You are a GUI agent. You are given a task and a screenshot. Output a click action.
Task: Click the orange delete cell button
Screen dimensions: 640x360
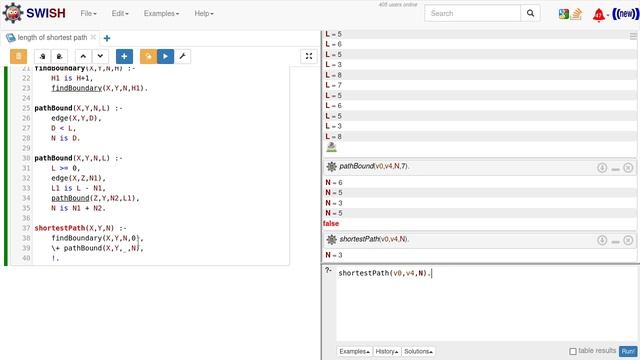(x=18, y=56)
